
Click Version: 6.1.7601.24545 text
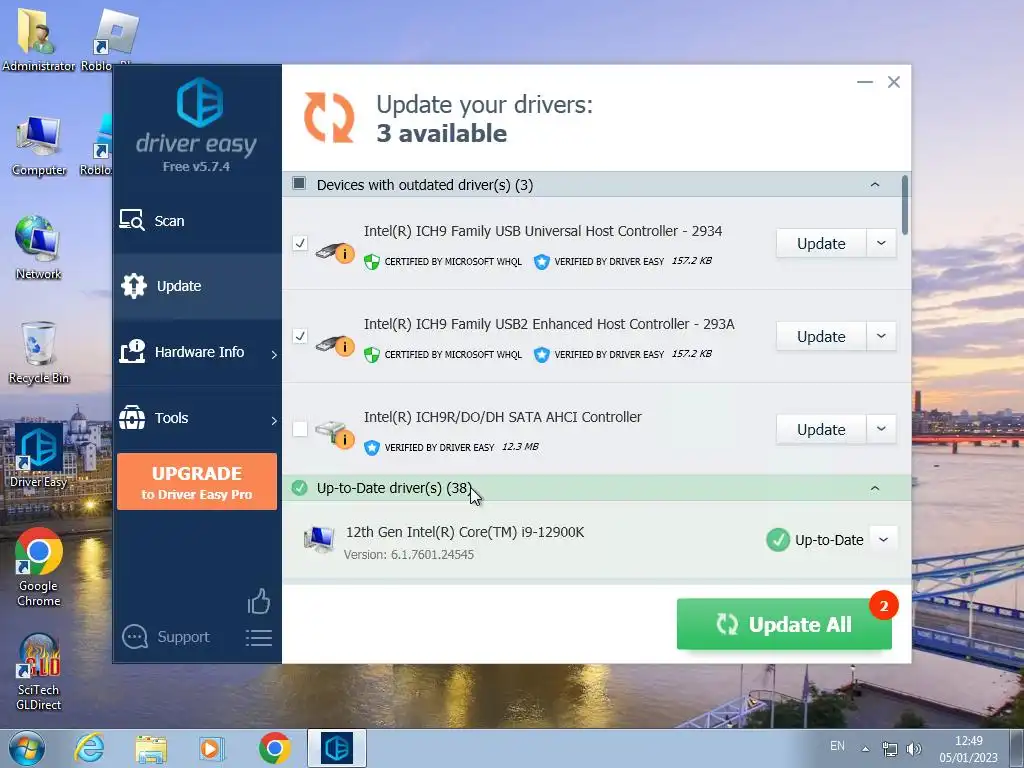(409, 554)
